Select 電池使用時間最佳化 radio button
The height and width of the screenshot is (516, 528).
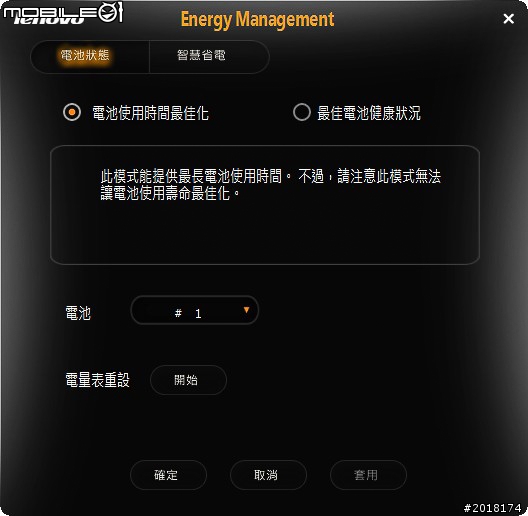pos(72,112)
